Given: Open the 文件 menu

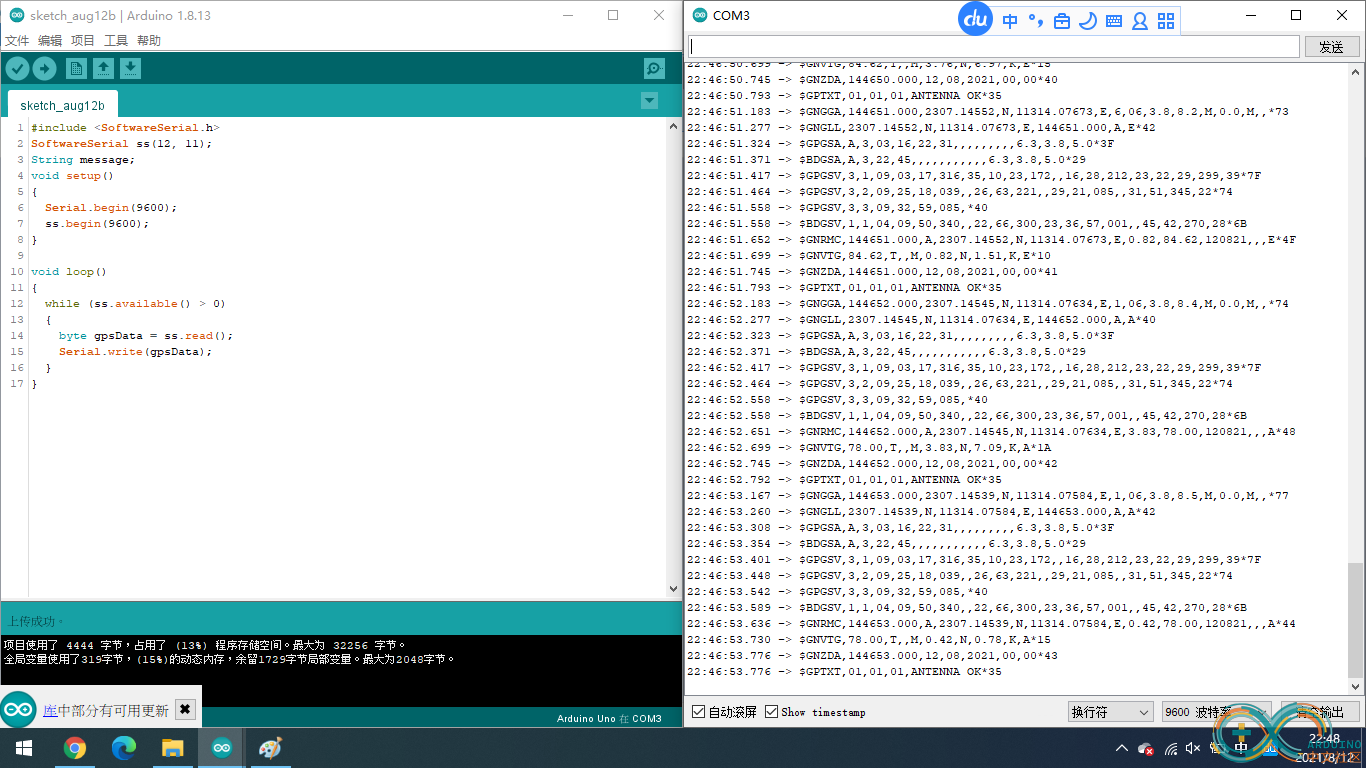Looking at the screenshot, I should (x=17, y=40).
